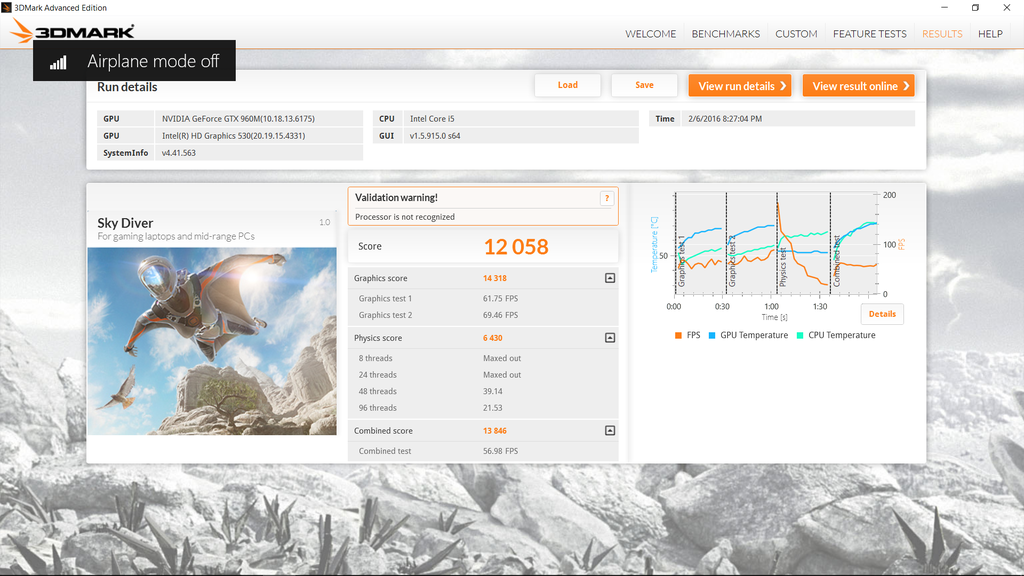Open the FEATURE TESTS tab

click(x=869, y=34)
